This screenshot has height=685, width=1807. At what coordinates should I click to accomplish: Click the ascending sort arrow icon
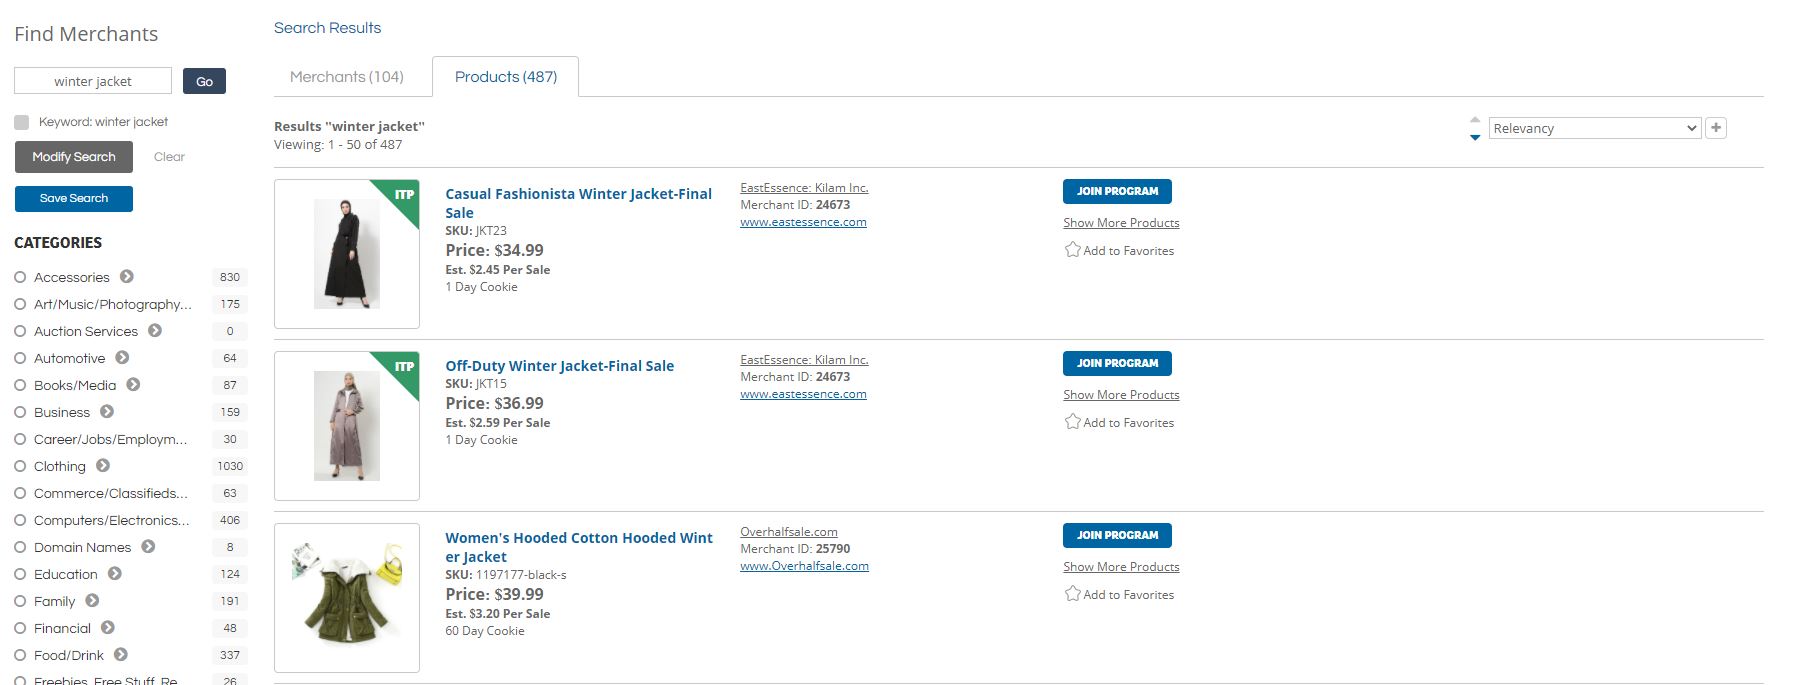pos(1475,120)
